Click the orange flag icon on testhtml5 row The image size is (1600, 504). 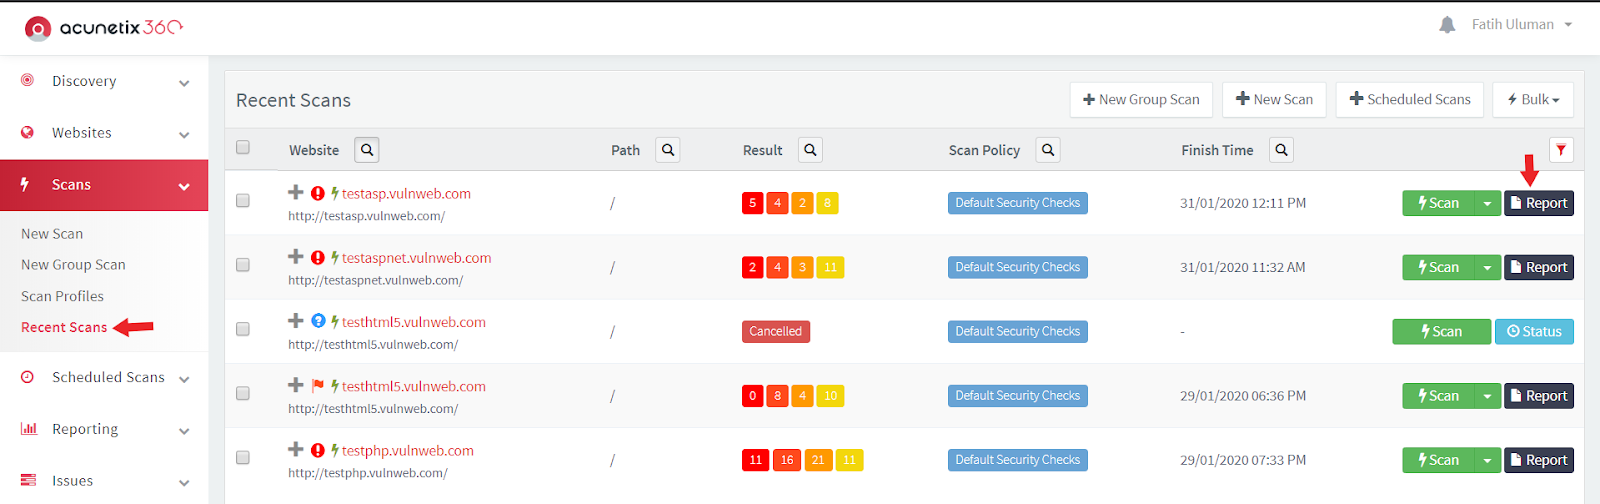[x=318, y=386]
